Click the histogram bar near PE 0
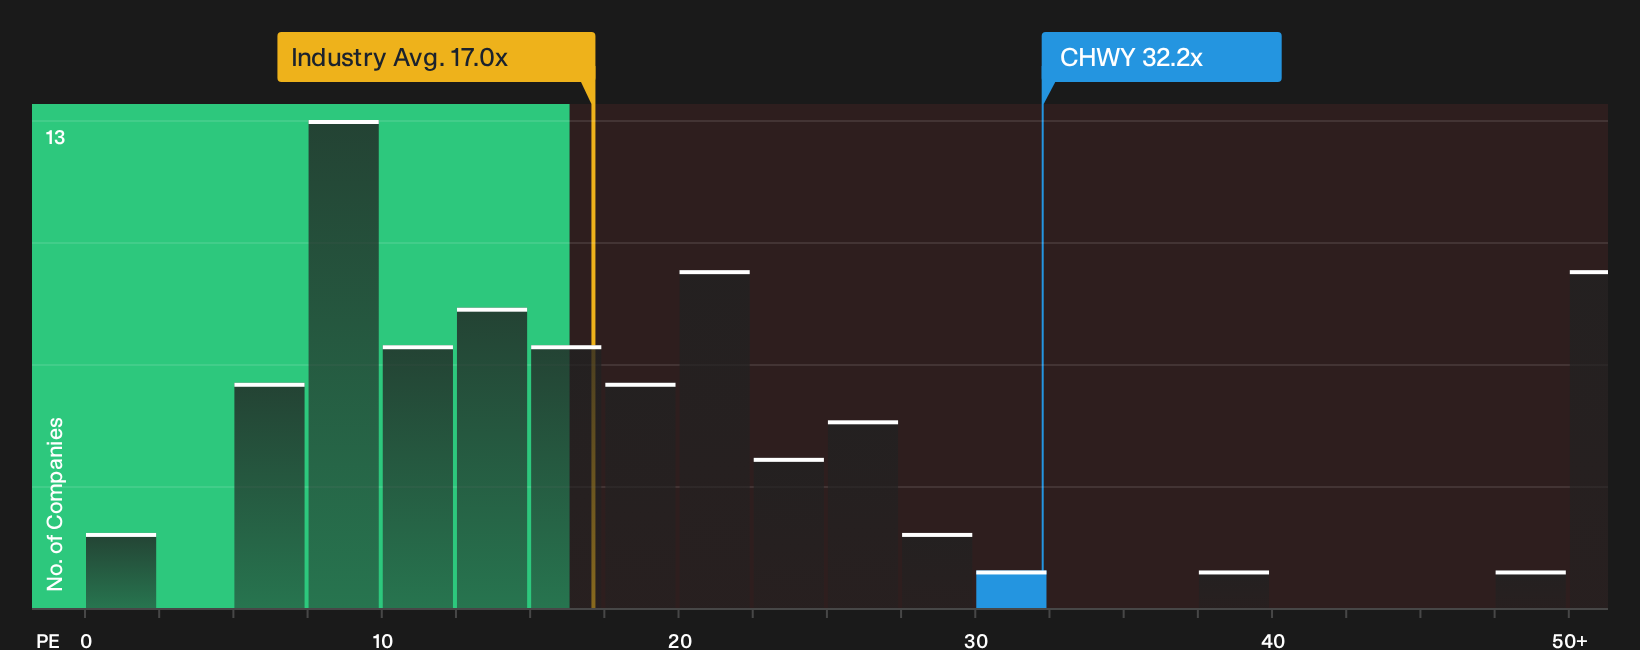 coord(121,571)
